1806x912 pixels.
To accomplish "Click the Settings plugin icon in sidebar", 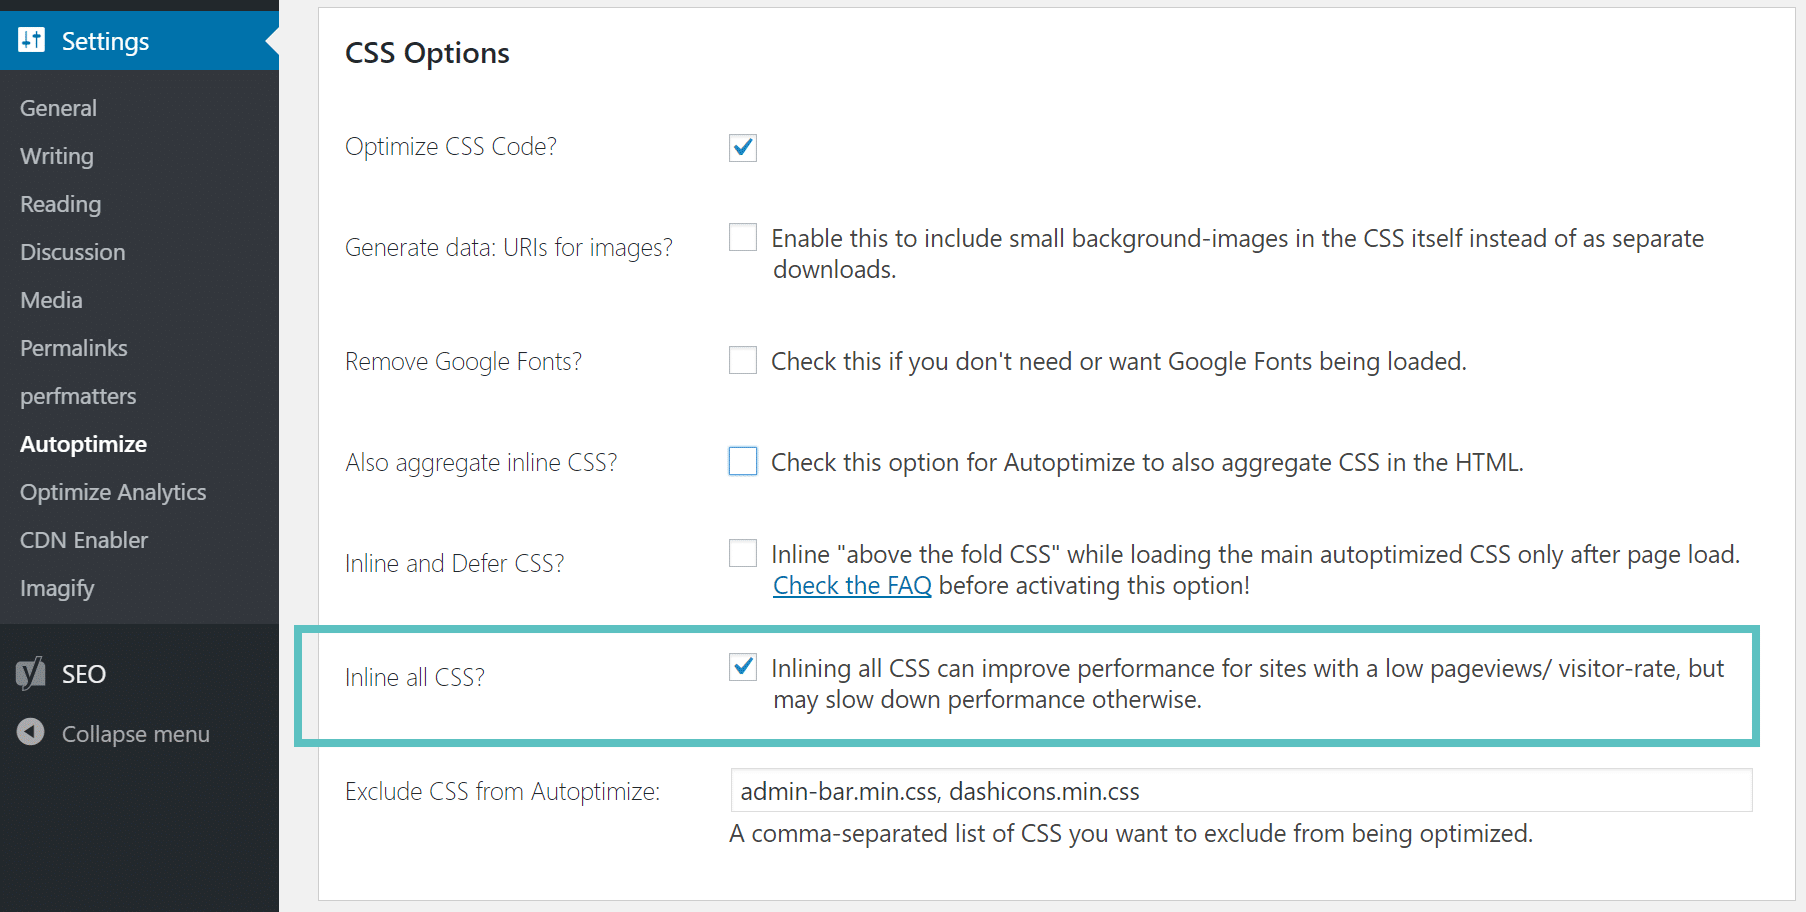I will pos(31,39).
